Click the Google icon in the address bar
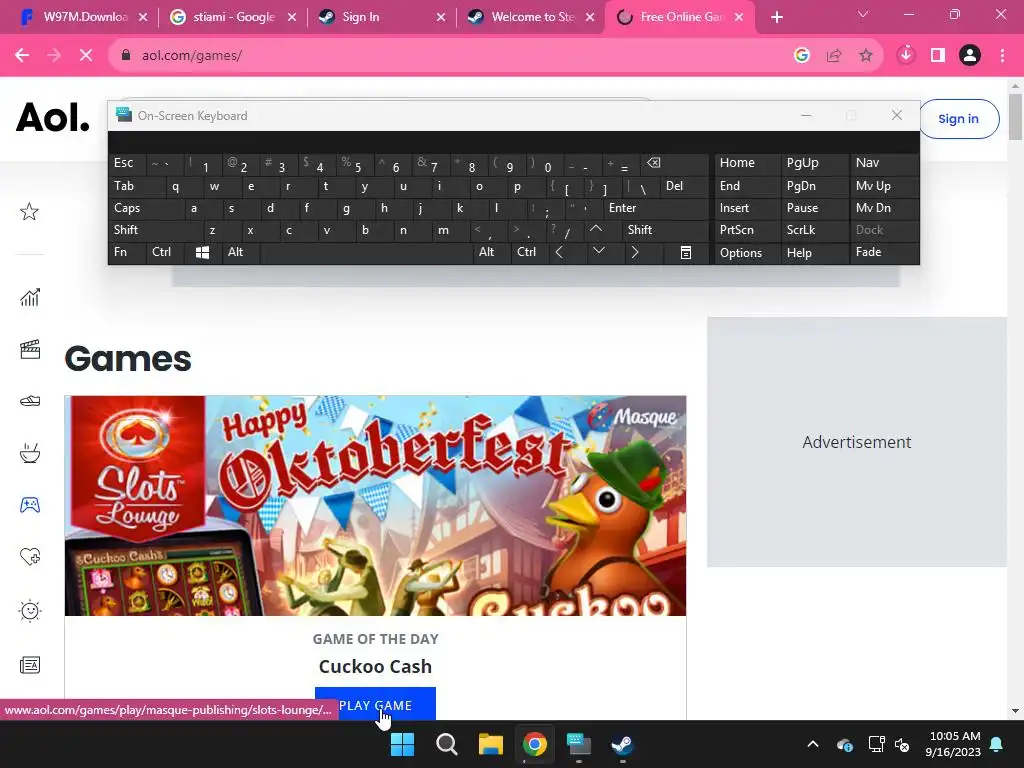This screenshot has height=768, width=1024. (802, 56)
